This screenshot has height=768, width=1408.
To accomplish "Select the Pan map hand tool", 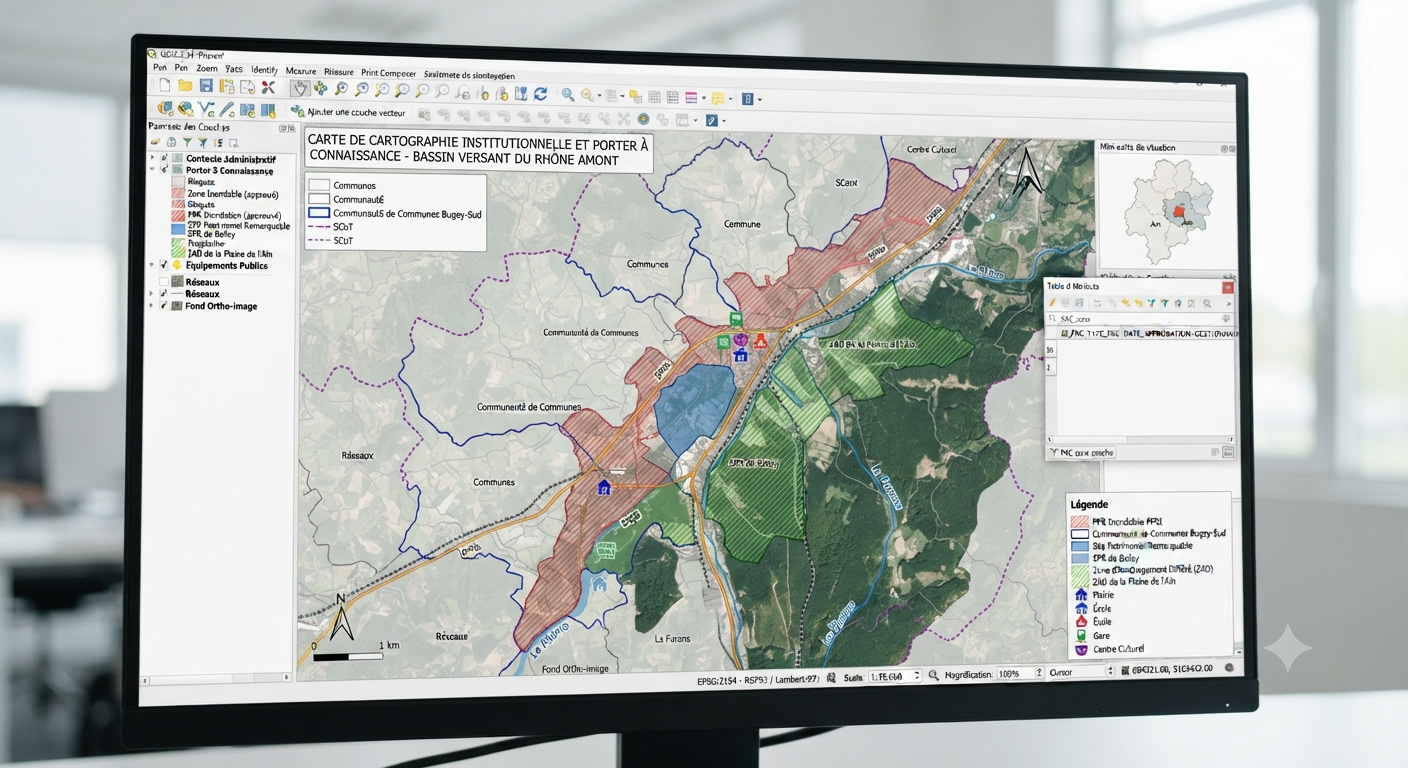I will (300, 88).
